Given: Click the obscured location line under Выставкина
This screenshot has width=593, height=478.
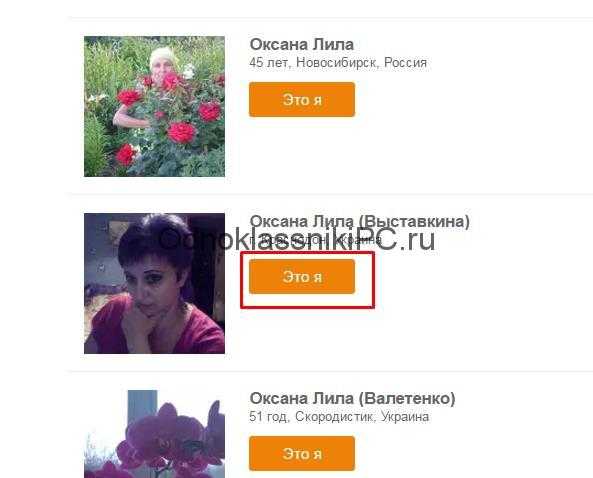Looking at the screenshot, I should click(315, 240).
